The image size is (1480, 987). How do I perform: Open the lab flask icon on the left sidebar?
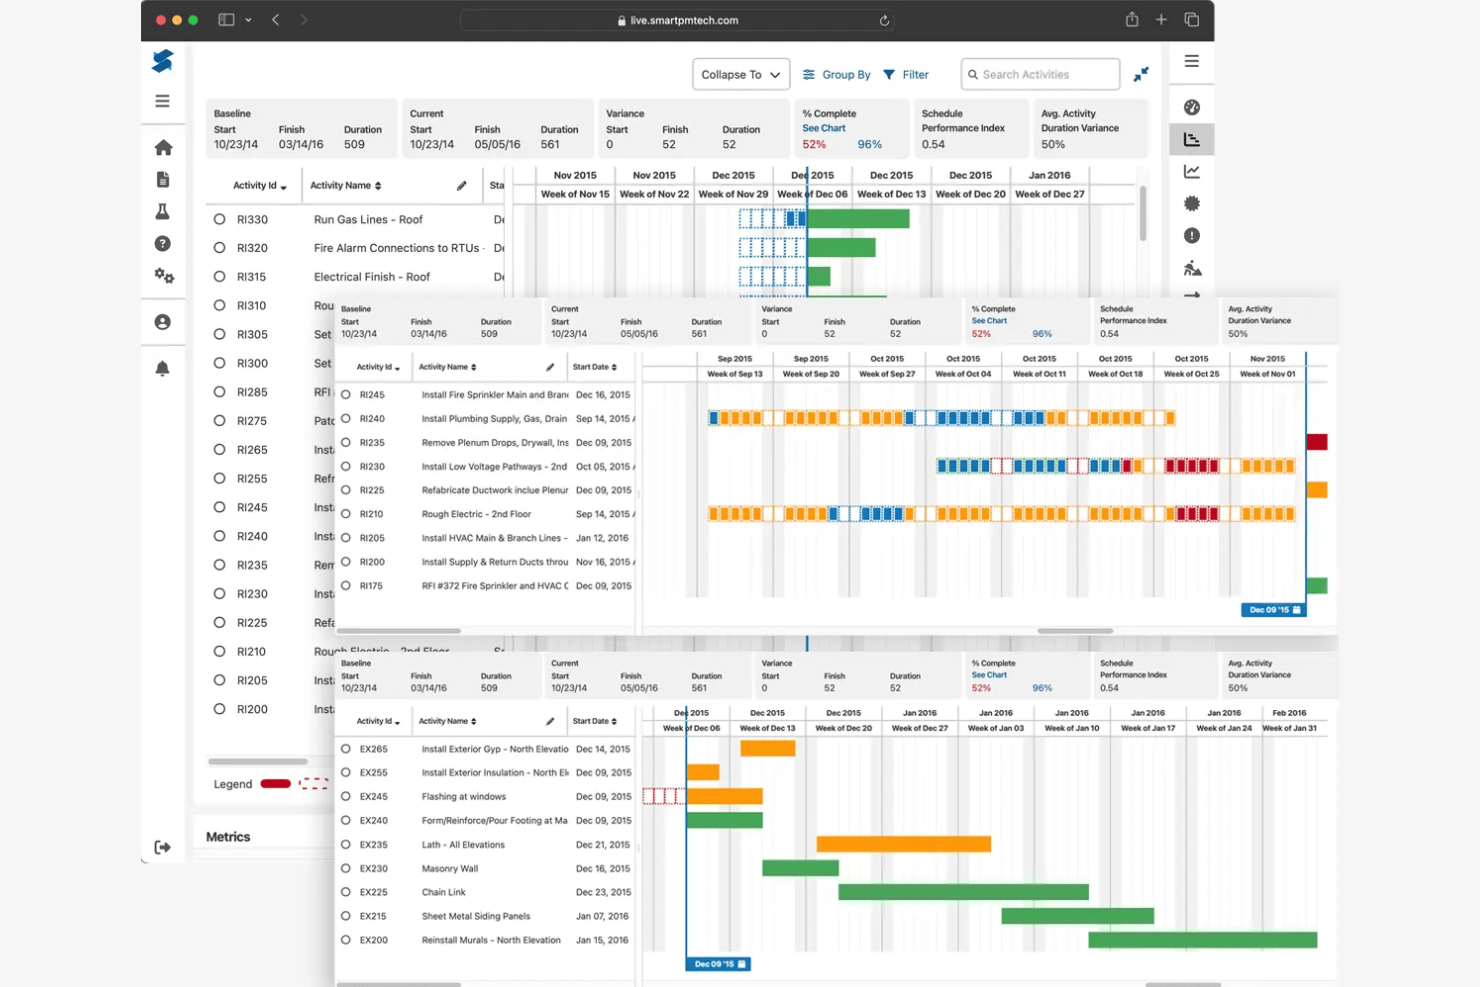click(163, 211)
